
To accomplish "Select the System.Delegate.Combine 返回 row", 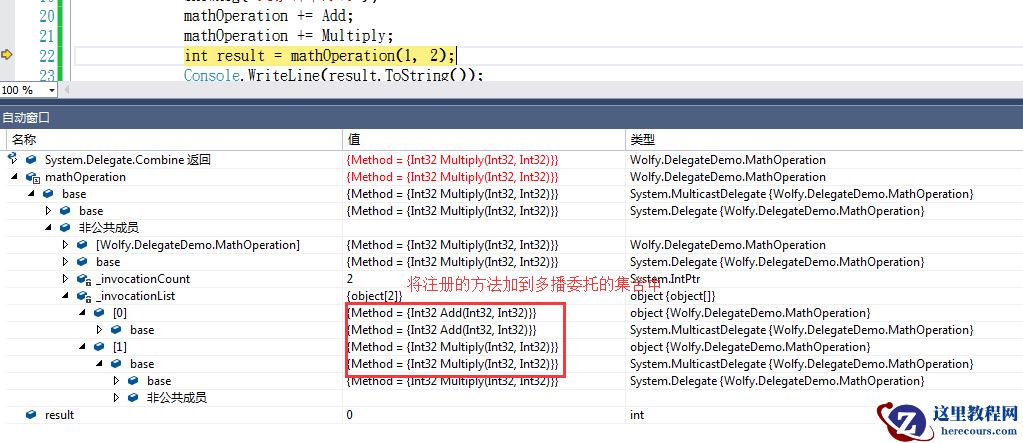I will (x=128, y=160).
